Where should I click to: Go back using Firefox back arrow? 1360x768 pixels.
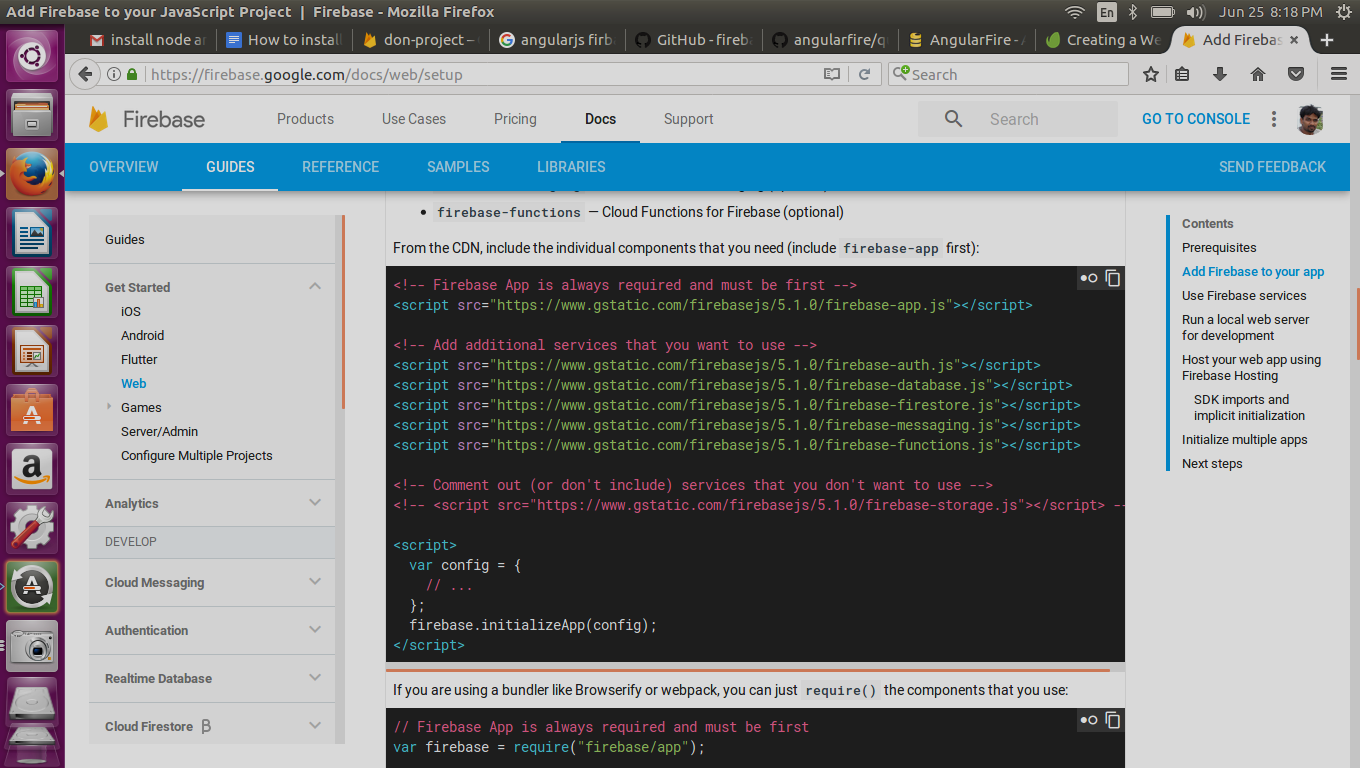click(87, 74)
